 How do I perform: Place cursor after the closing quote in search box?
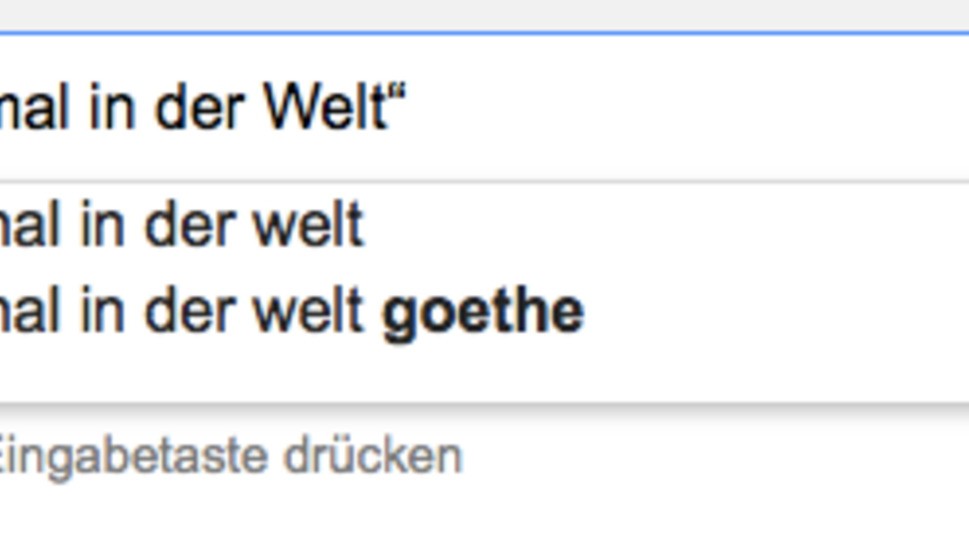point(411,108)
